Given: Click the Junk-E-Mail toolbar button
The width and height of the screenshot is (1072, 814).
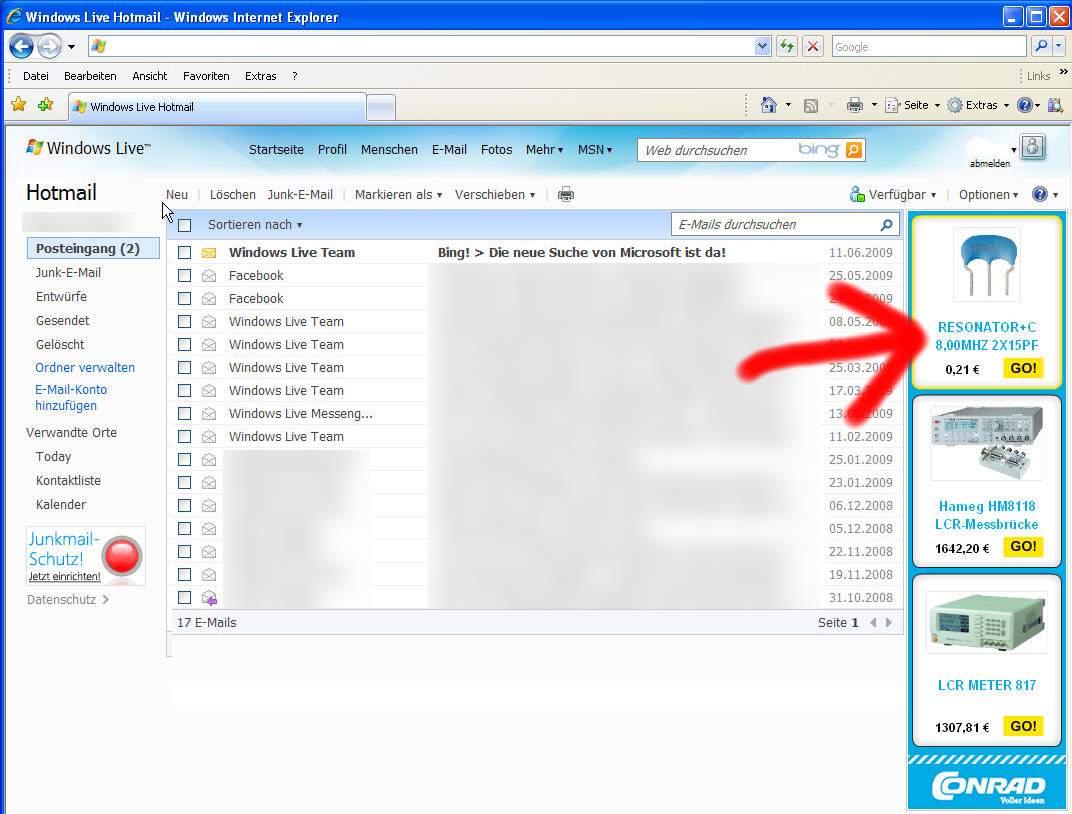Looking at the screenshot, I should [300, 195].
